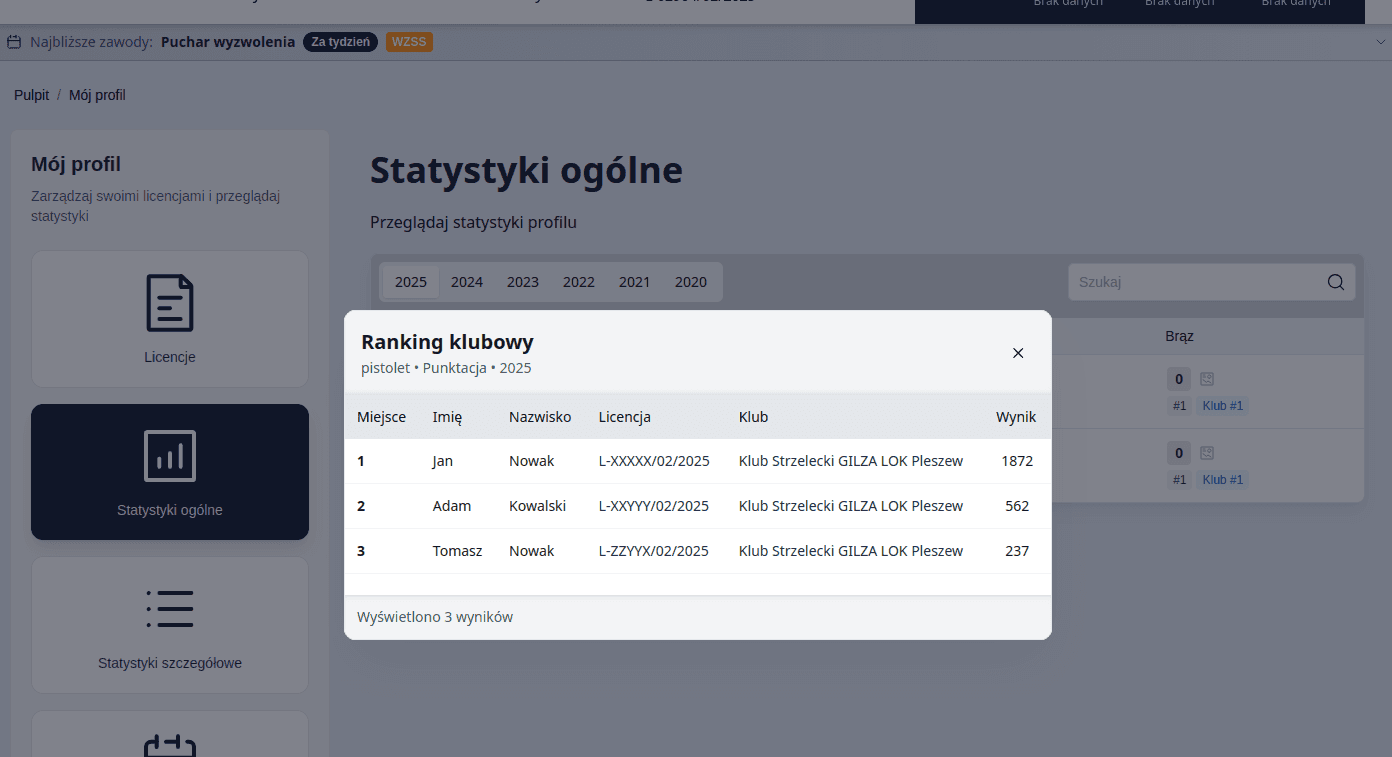Open the partially visible sidebar panel below Statystyki szczegółowe
Viewport: 1392px width, 757px height.
pos(169,740)
